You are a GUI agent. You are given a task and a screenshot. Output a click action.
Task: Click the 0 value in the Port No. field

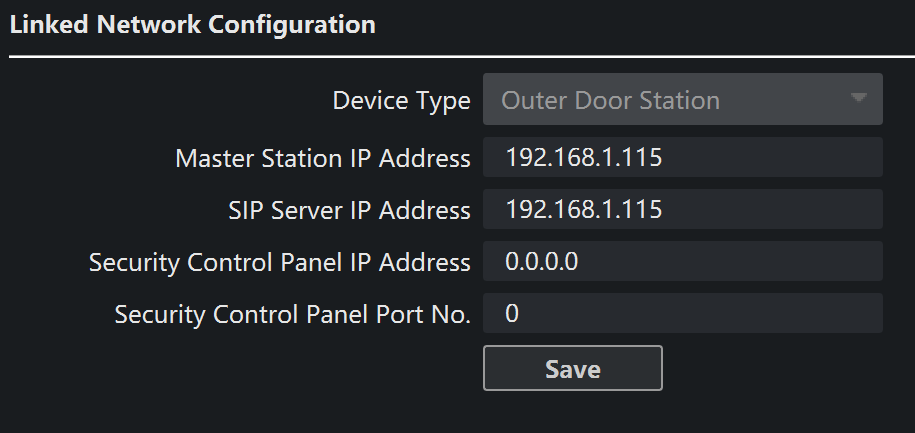pyautogui.click(x=512, y=314)
